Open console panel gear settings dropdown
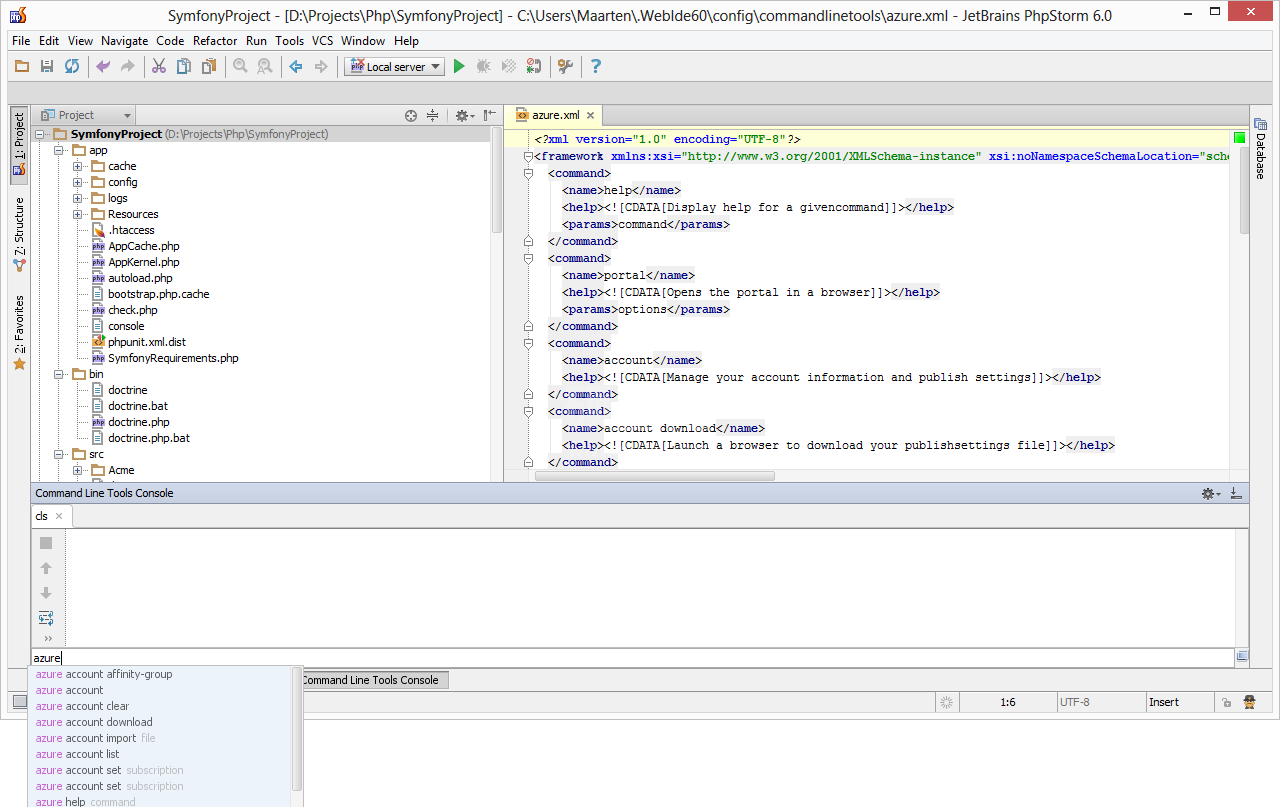1280x807 pixels. click(1211, 493)
